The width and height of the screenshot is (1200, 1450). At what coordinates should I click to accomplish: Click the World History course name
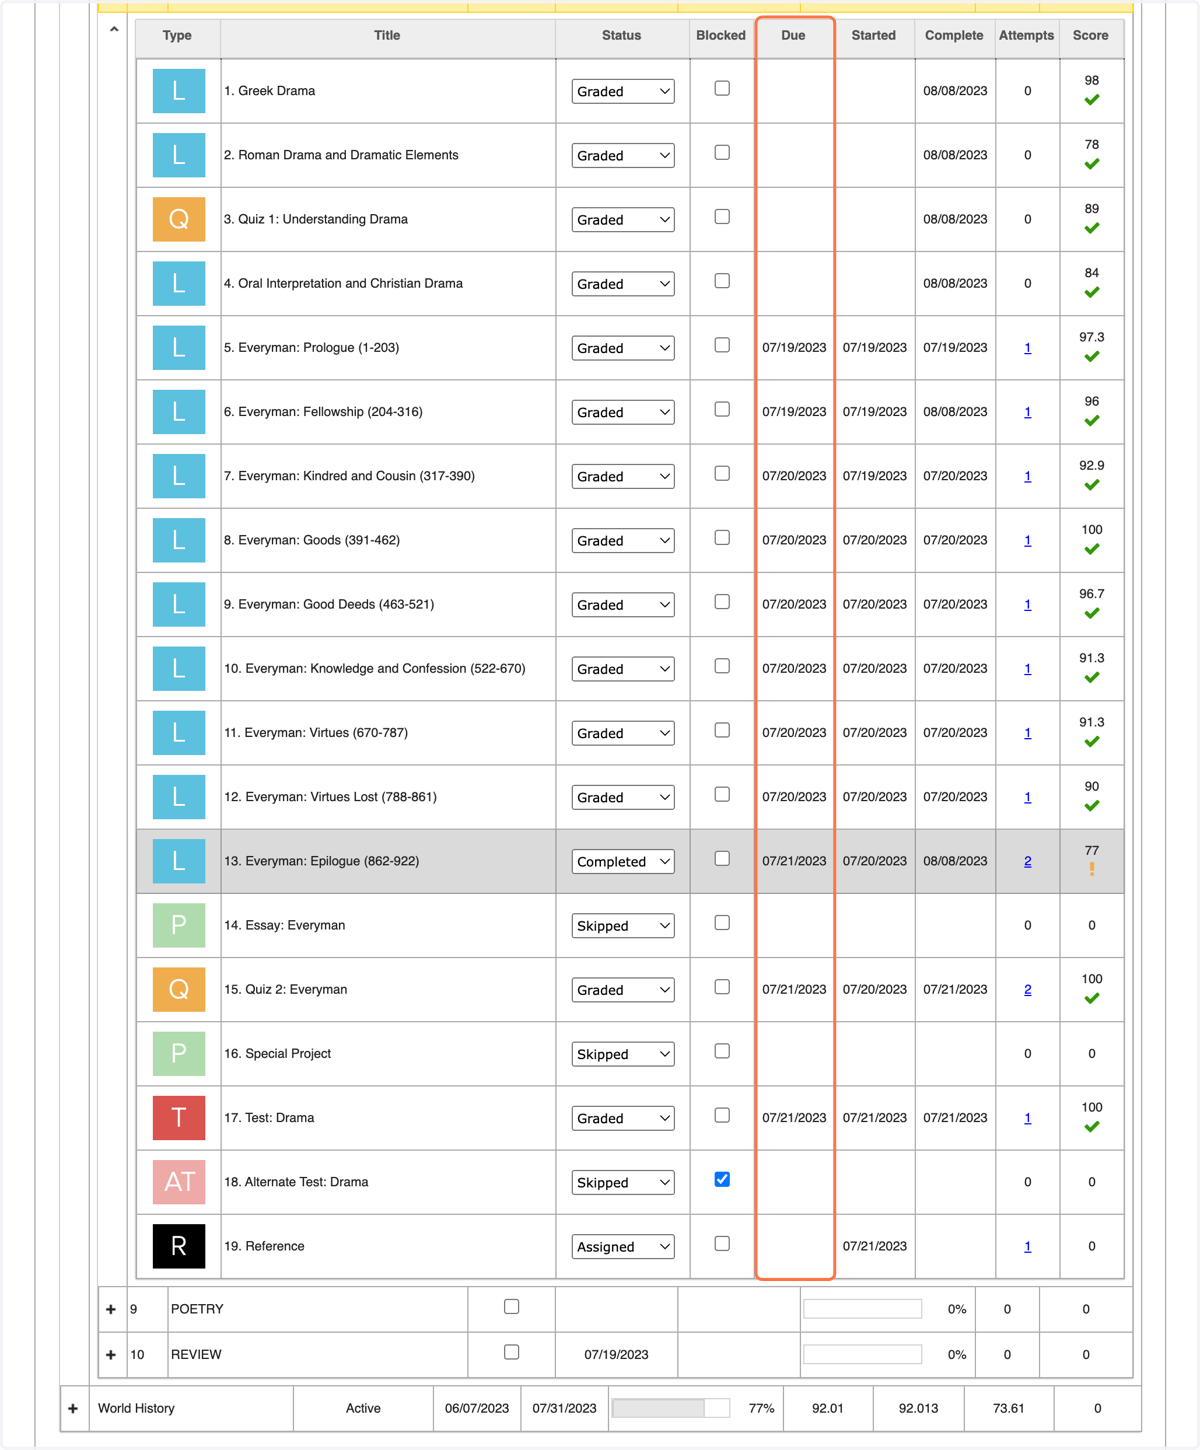coord(136,1408)
